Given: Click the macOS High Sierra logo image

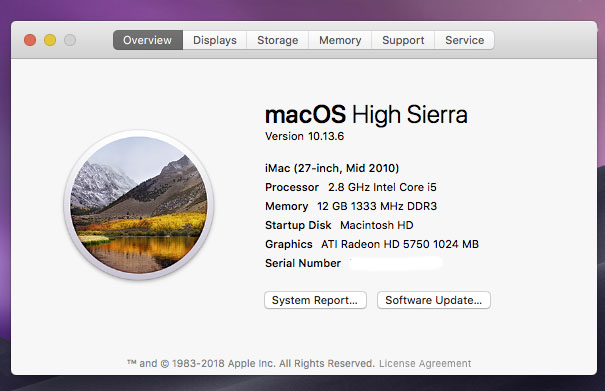Looking at the screenshot, I should (139, 205).
